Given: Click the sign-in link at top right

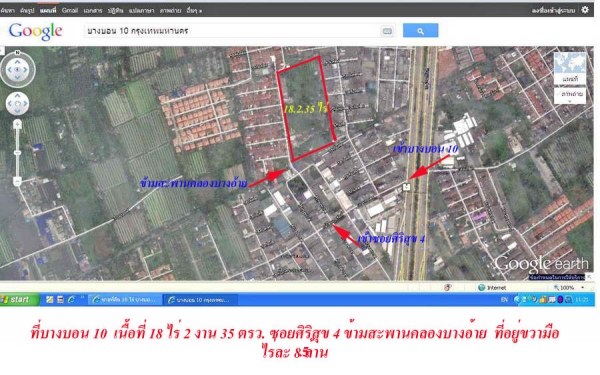Looking at the screenshot, I should pyautogui.click(x=553, y=10).
